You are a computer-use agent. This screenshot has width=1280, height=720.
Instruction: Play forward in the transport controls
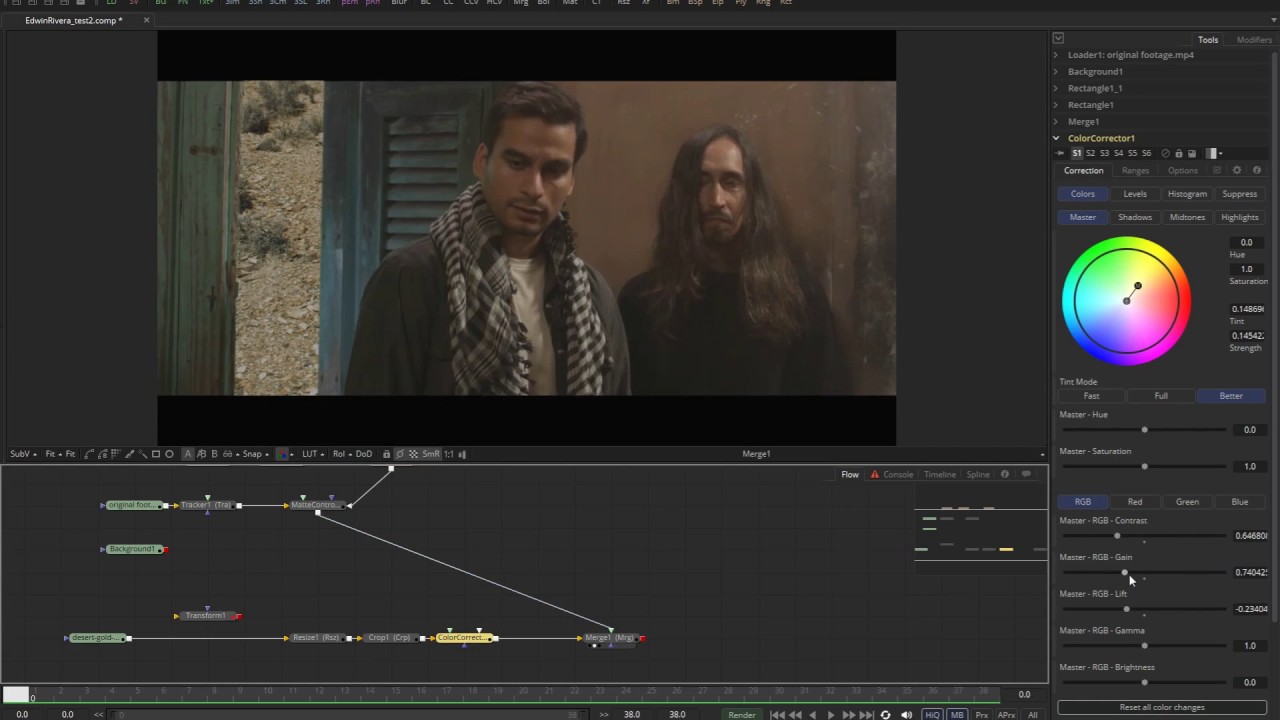tap(831, 715)
